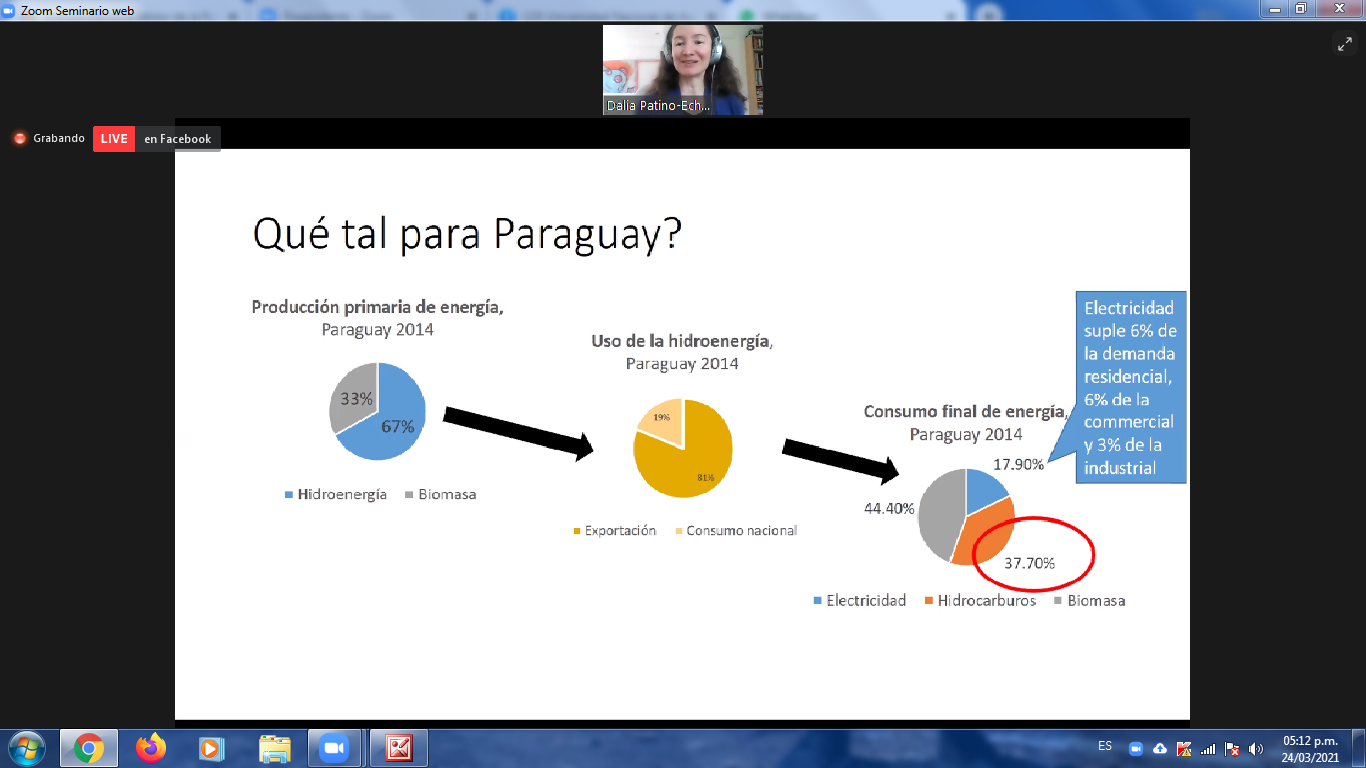Click the red LIVE badge

tap(114, 139)
